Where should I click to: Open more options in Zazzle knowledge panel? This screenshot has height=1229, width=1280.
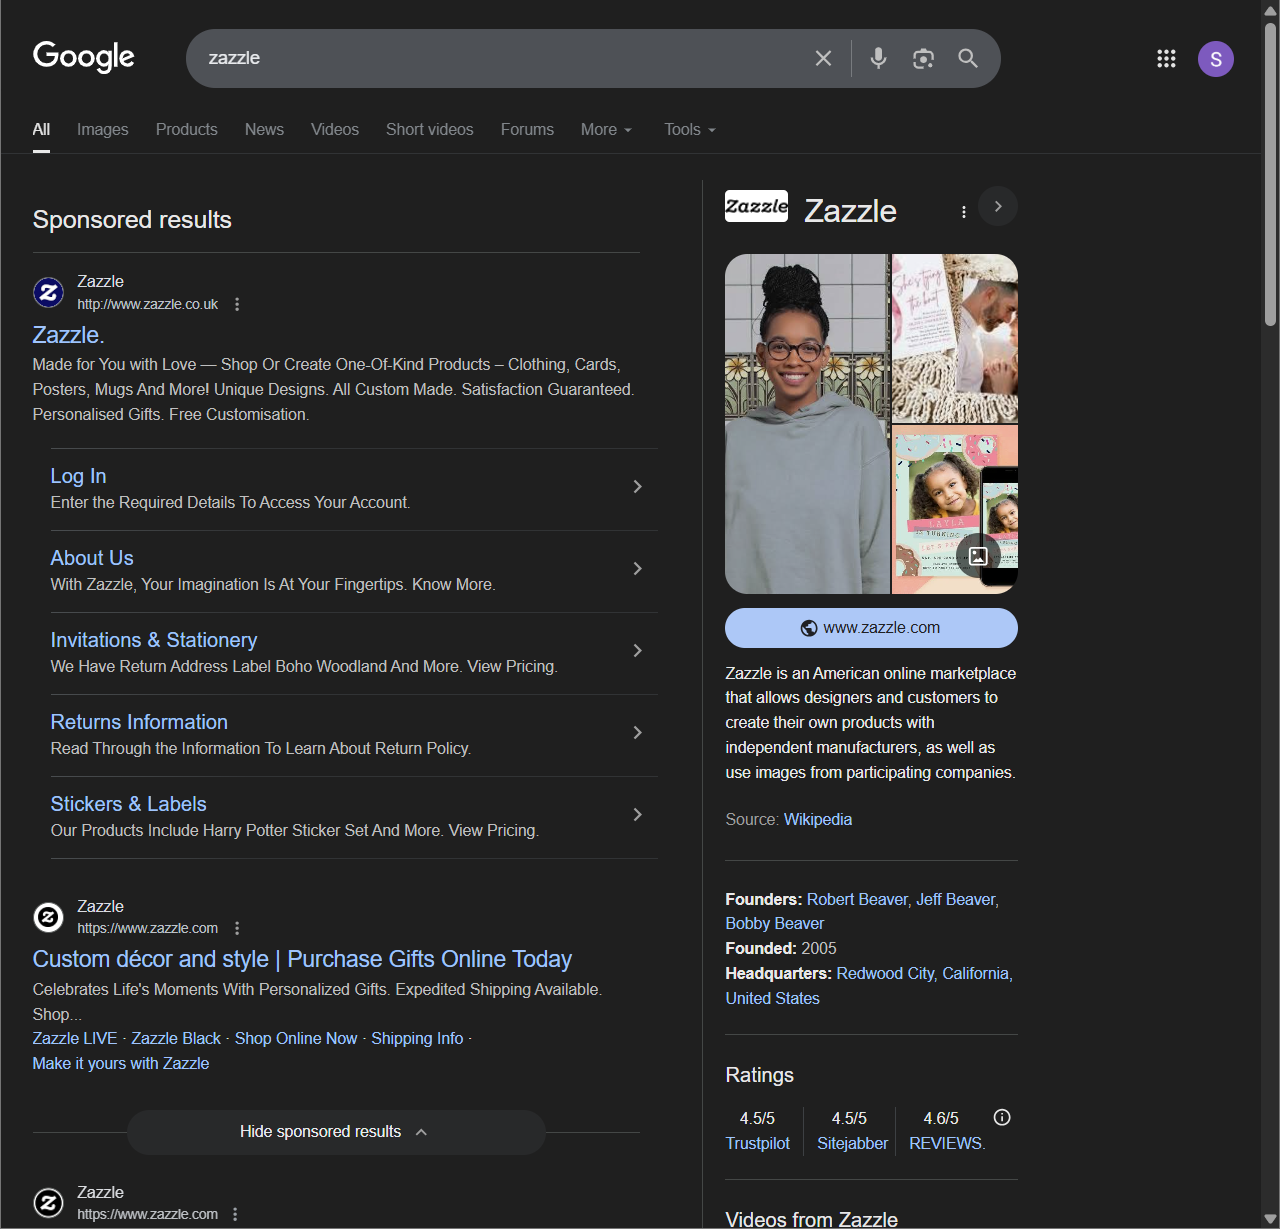tap(964, 211)
